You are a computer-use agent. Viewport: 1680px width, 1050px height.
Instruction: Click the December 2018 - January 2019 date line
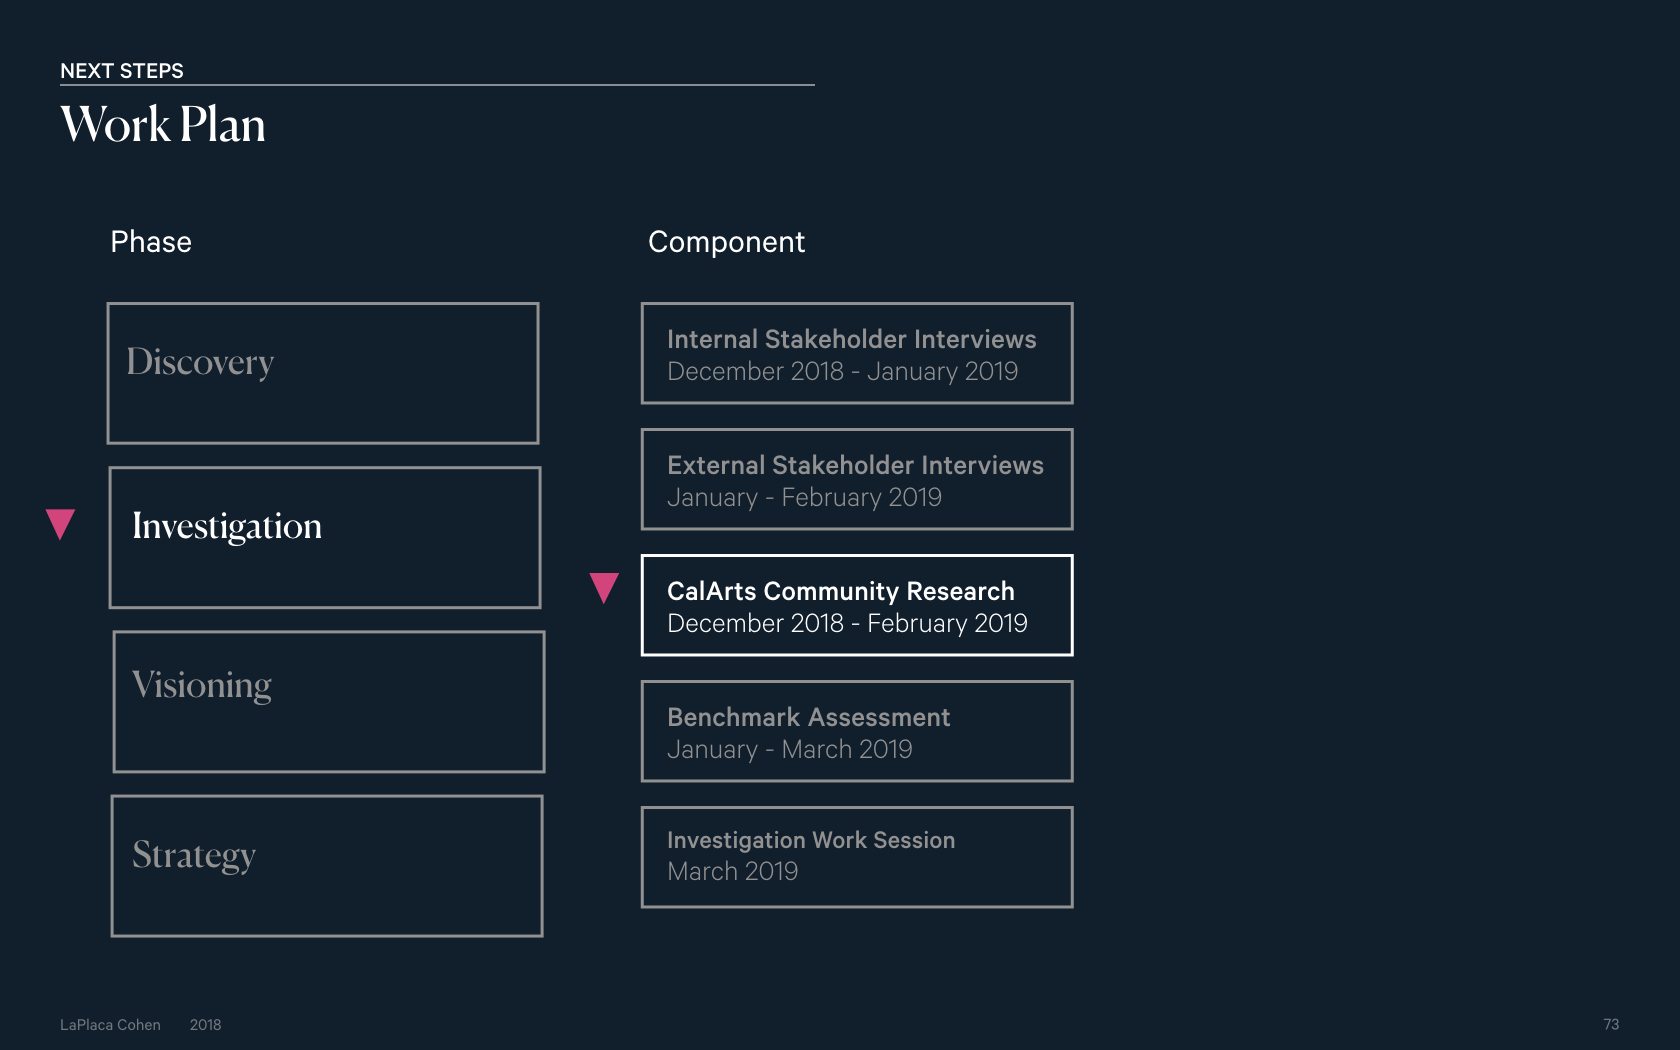[x=842, y=372]
